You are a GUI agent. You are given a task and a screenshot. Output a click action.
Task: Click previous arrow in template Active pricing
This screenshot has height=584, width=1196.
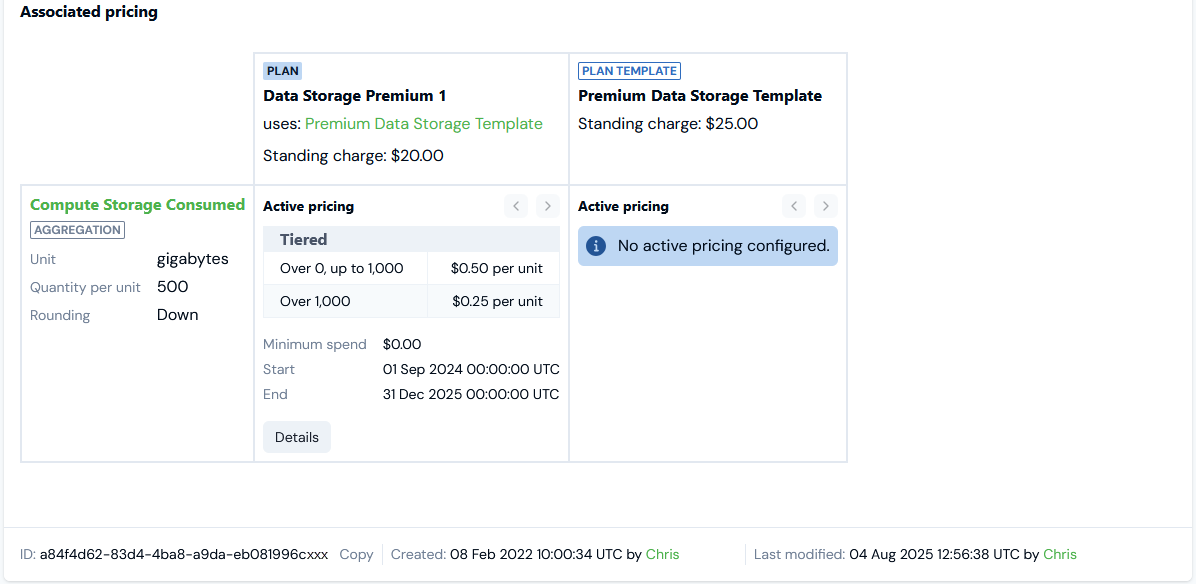794,206
